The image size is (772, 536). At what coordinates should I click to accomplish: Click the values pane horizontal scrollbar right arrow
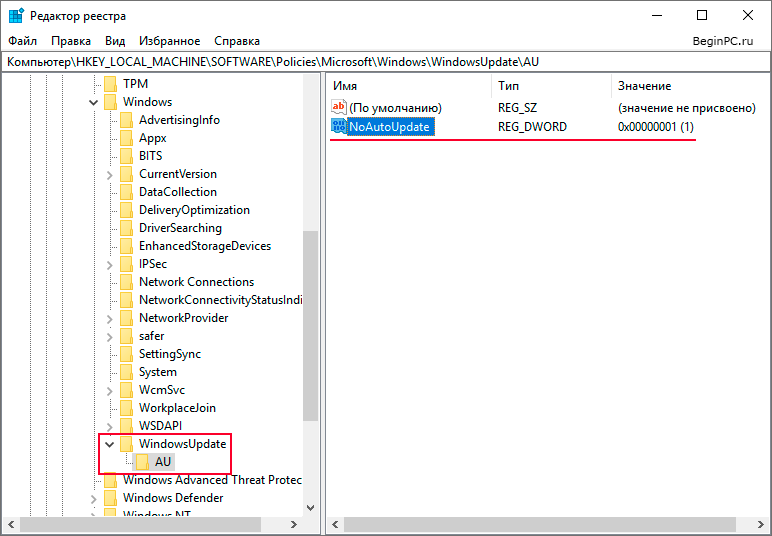(x=761, y=524)
